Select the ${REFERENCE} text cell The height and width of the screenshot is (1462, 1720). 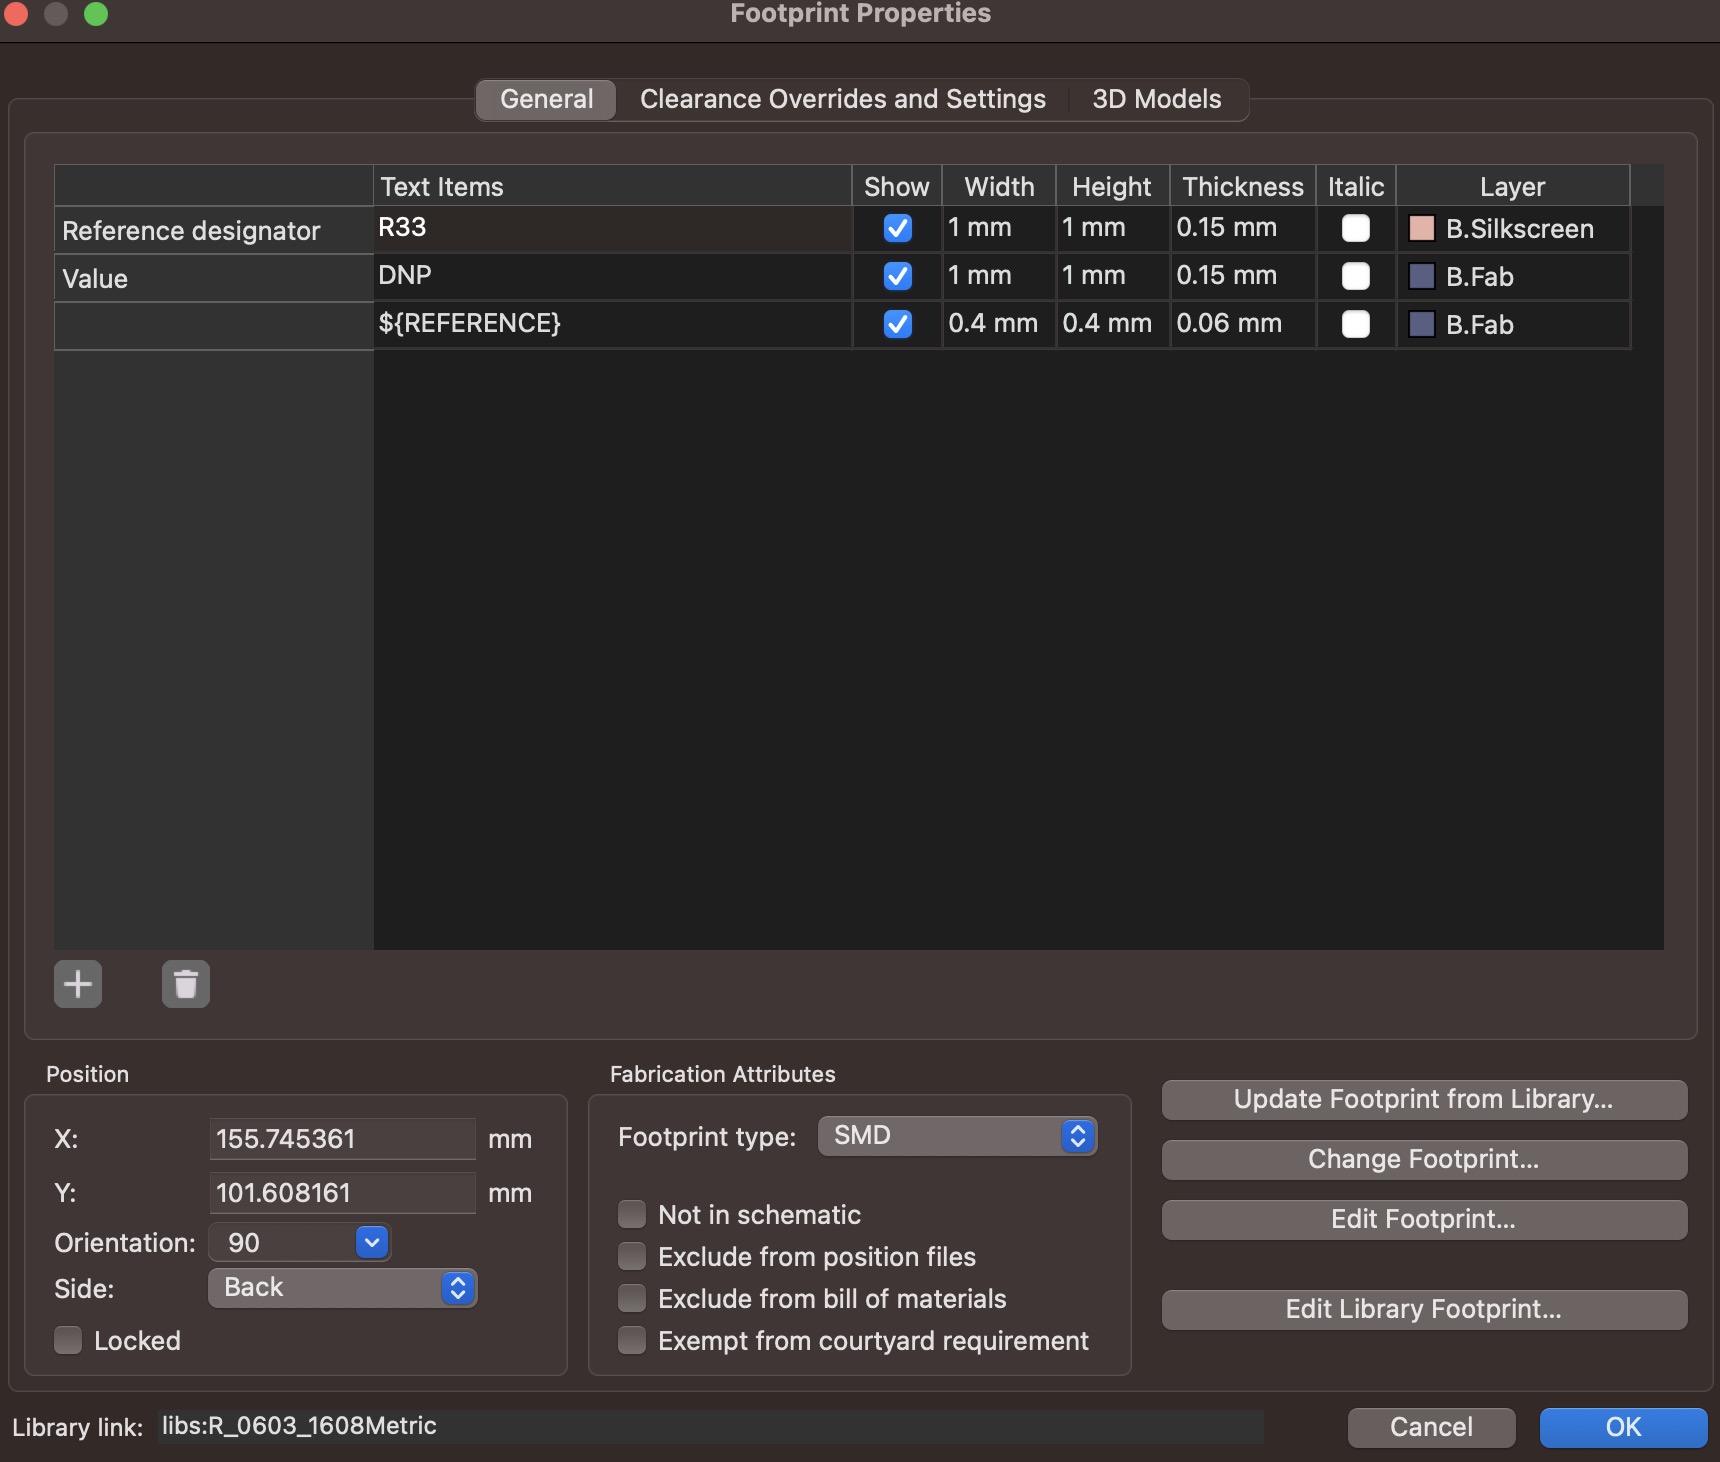coord(612,325)
